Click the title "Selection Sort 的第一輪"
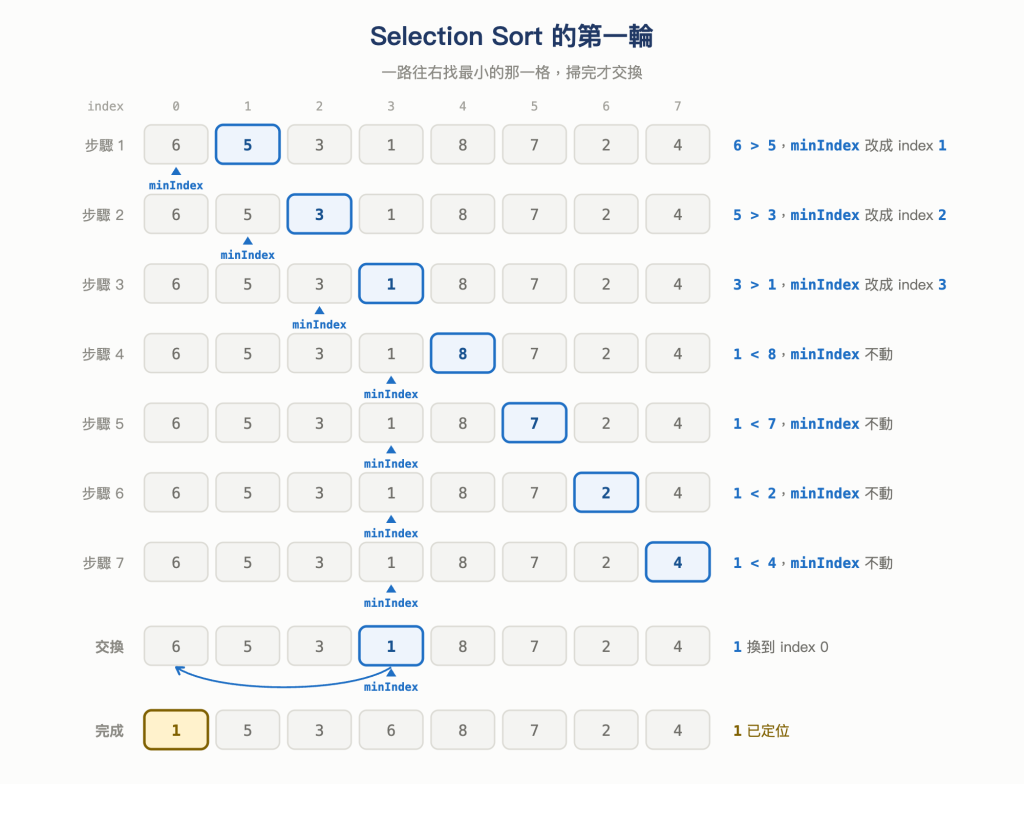The width and height of the screenshot is (1024, 829). [x=511, y=37]
